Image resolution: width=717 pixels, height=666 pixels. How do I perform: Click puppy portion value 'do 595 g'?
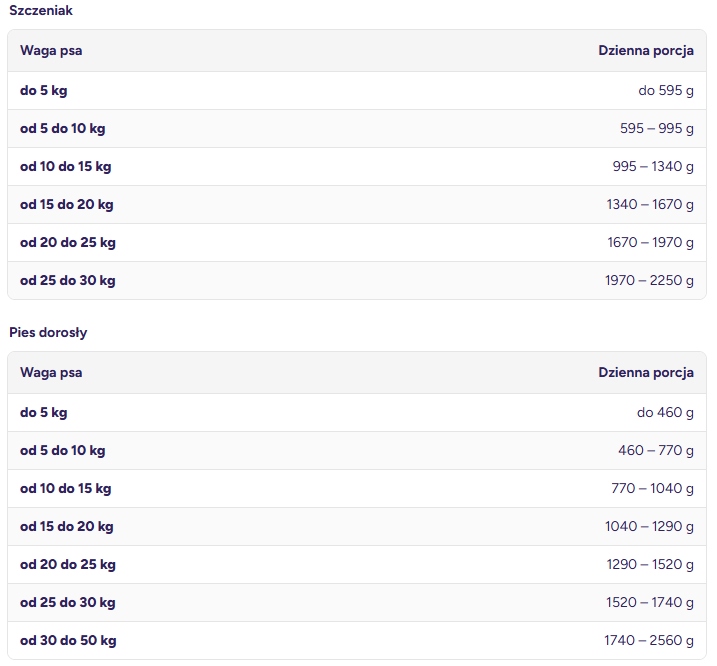click(x=666, y=91)
